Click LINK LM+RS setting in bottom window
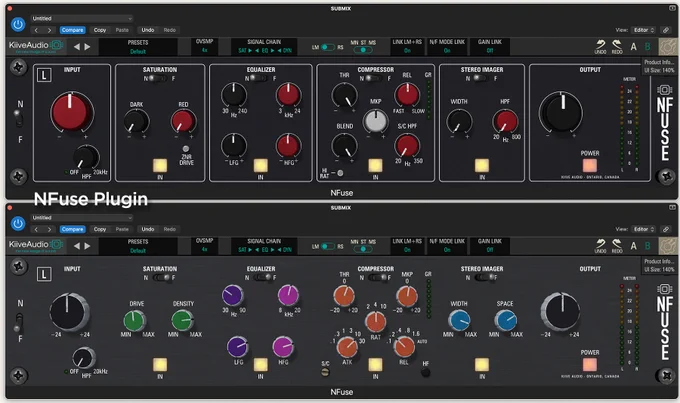Screen dimensions: 680x403 tap(407, 246)
